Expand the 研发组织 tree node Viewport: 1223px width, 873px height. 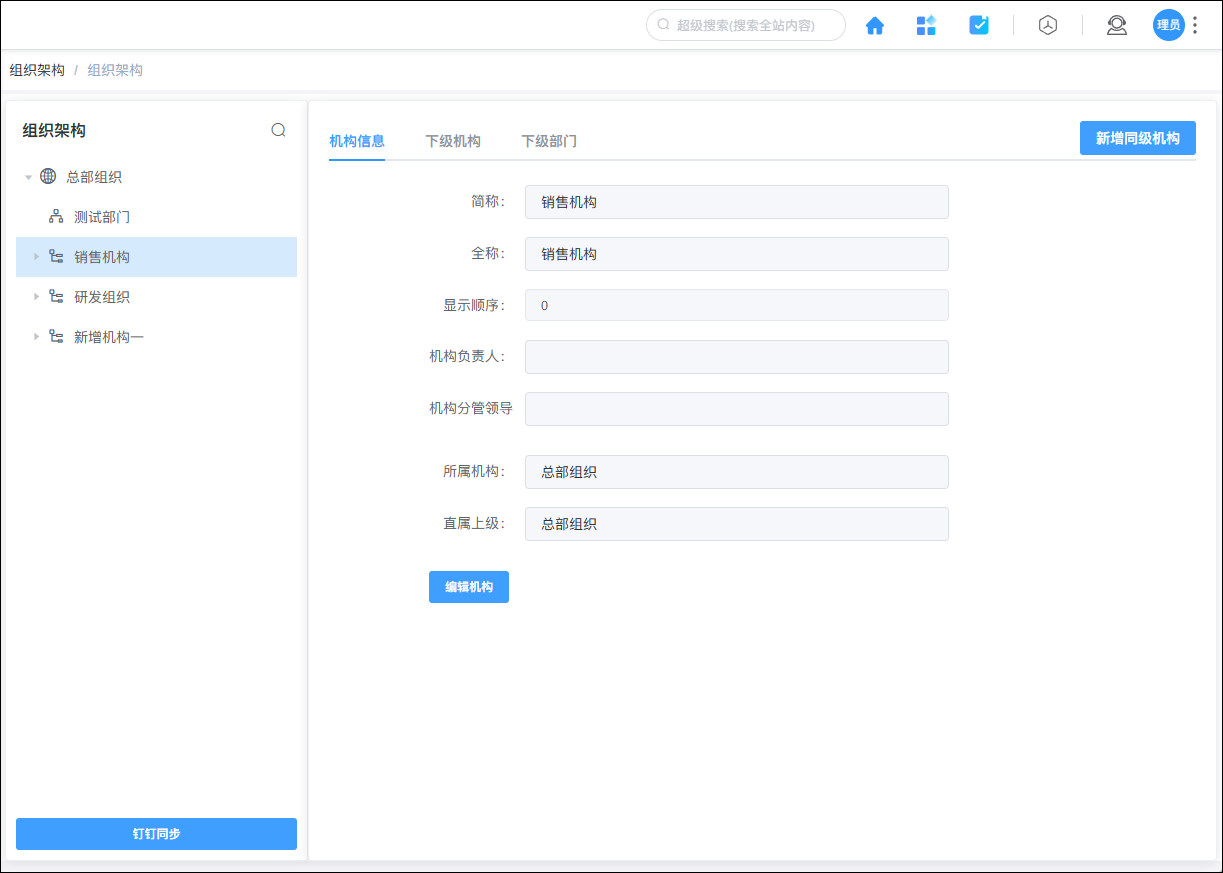36,296
